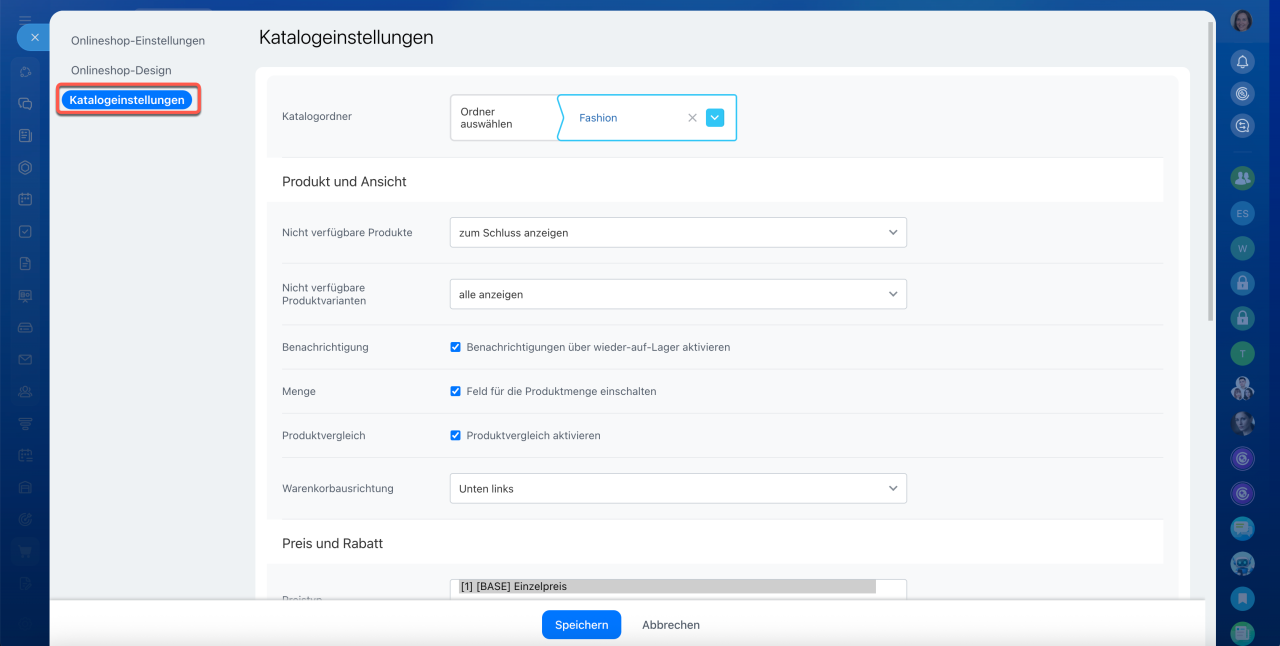1280x646 pixels.
Task: Open the Onlineshop-Design section
Action: click(x=121, y=71)
